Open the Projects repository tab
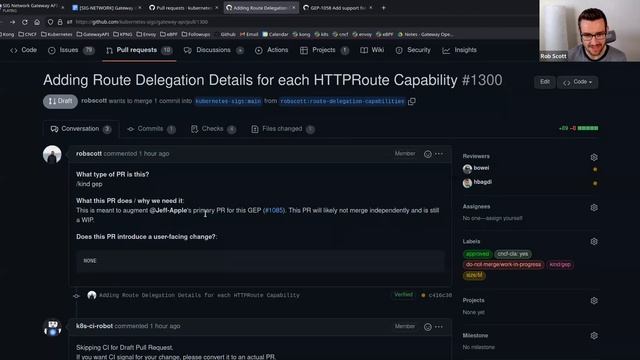Screen dimensions: 640x360 click(324, 50)
